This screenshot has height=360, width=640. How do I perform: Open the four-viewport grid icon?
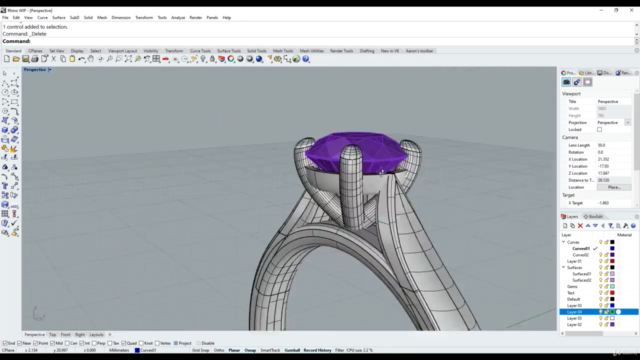point(156,59)
